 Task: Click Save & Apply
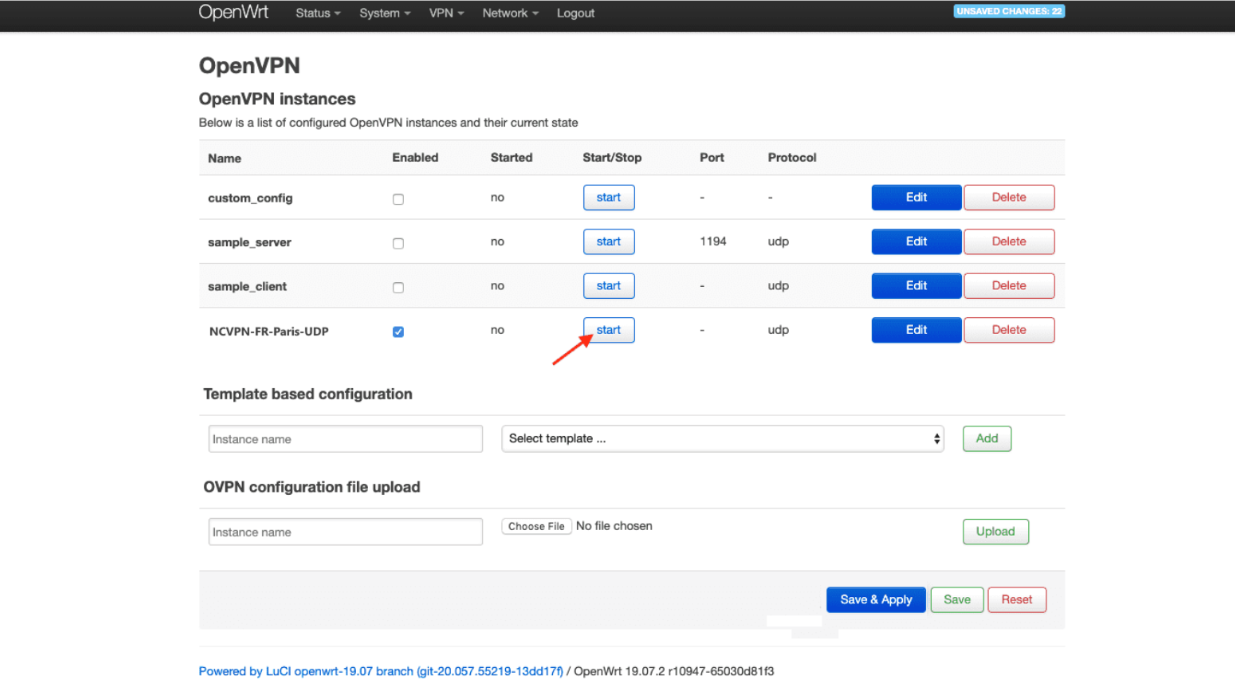[x=876, y=600]
